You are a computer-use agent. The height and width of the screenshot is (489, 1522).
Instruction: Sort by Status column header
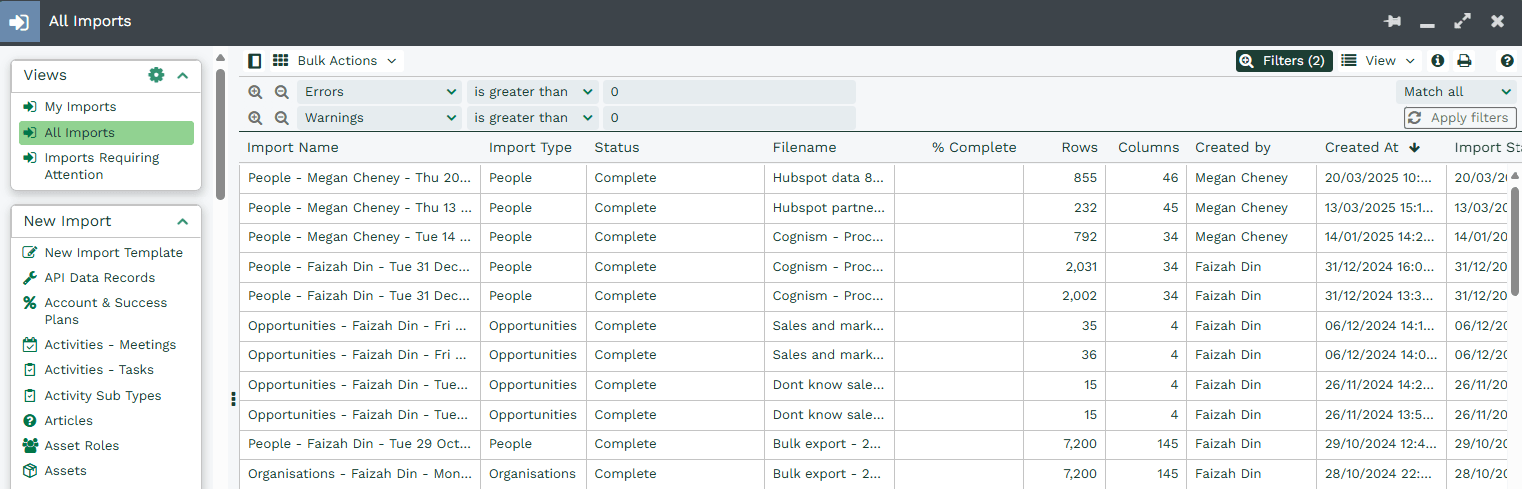[617, 148]
